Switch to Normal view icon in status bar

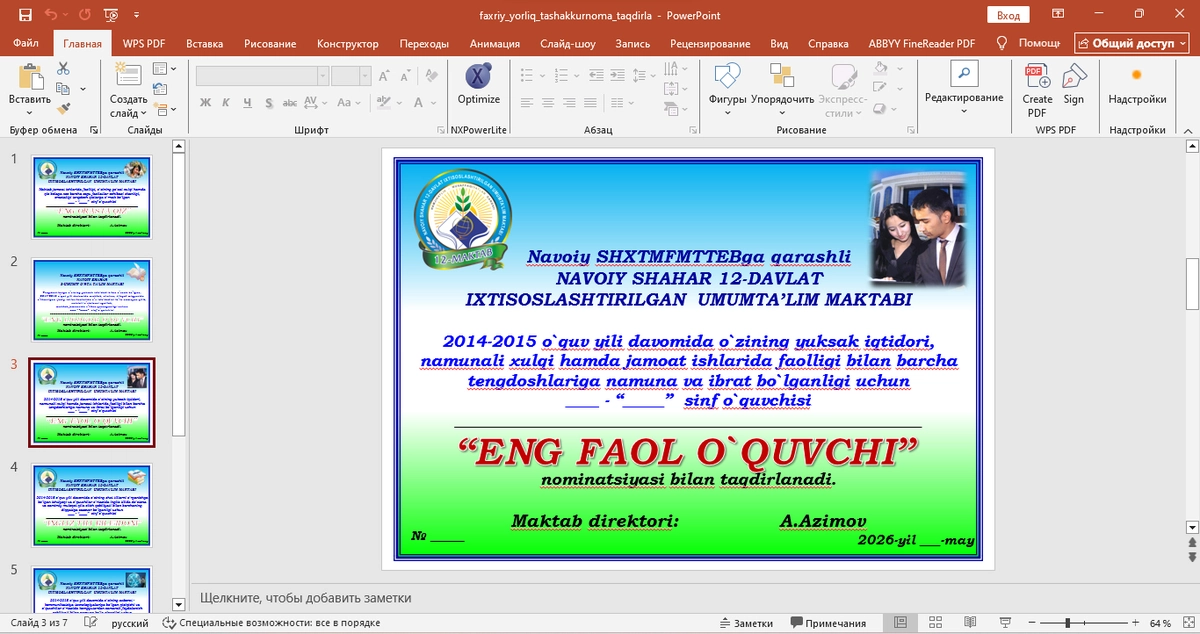click(899, 623)
